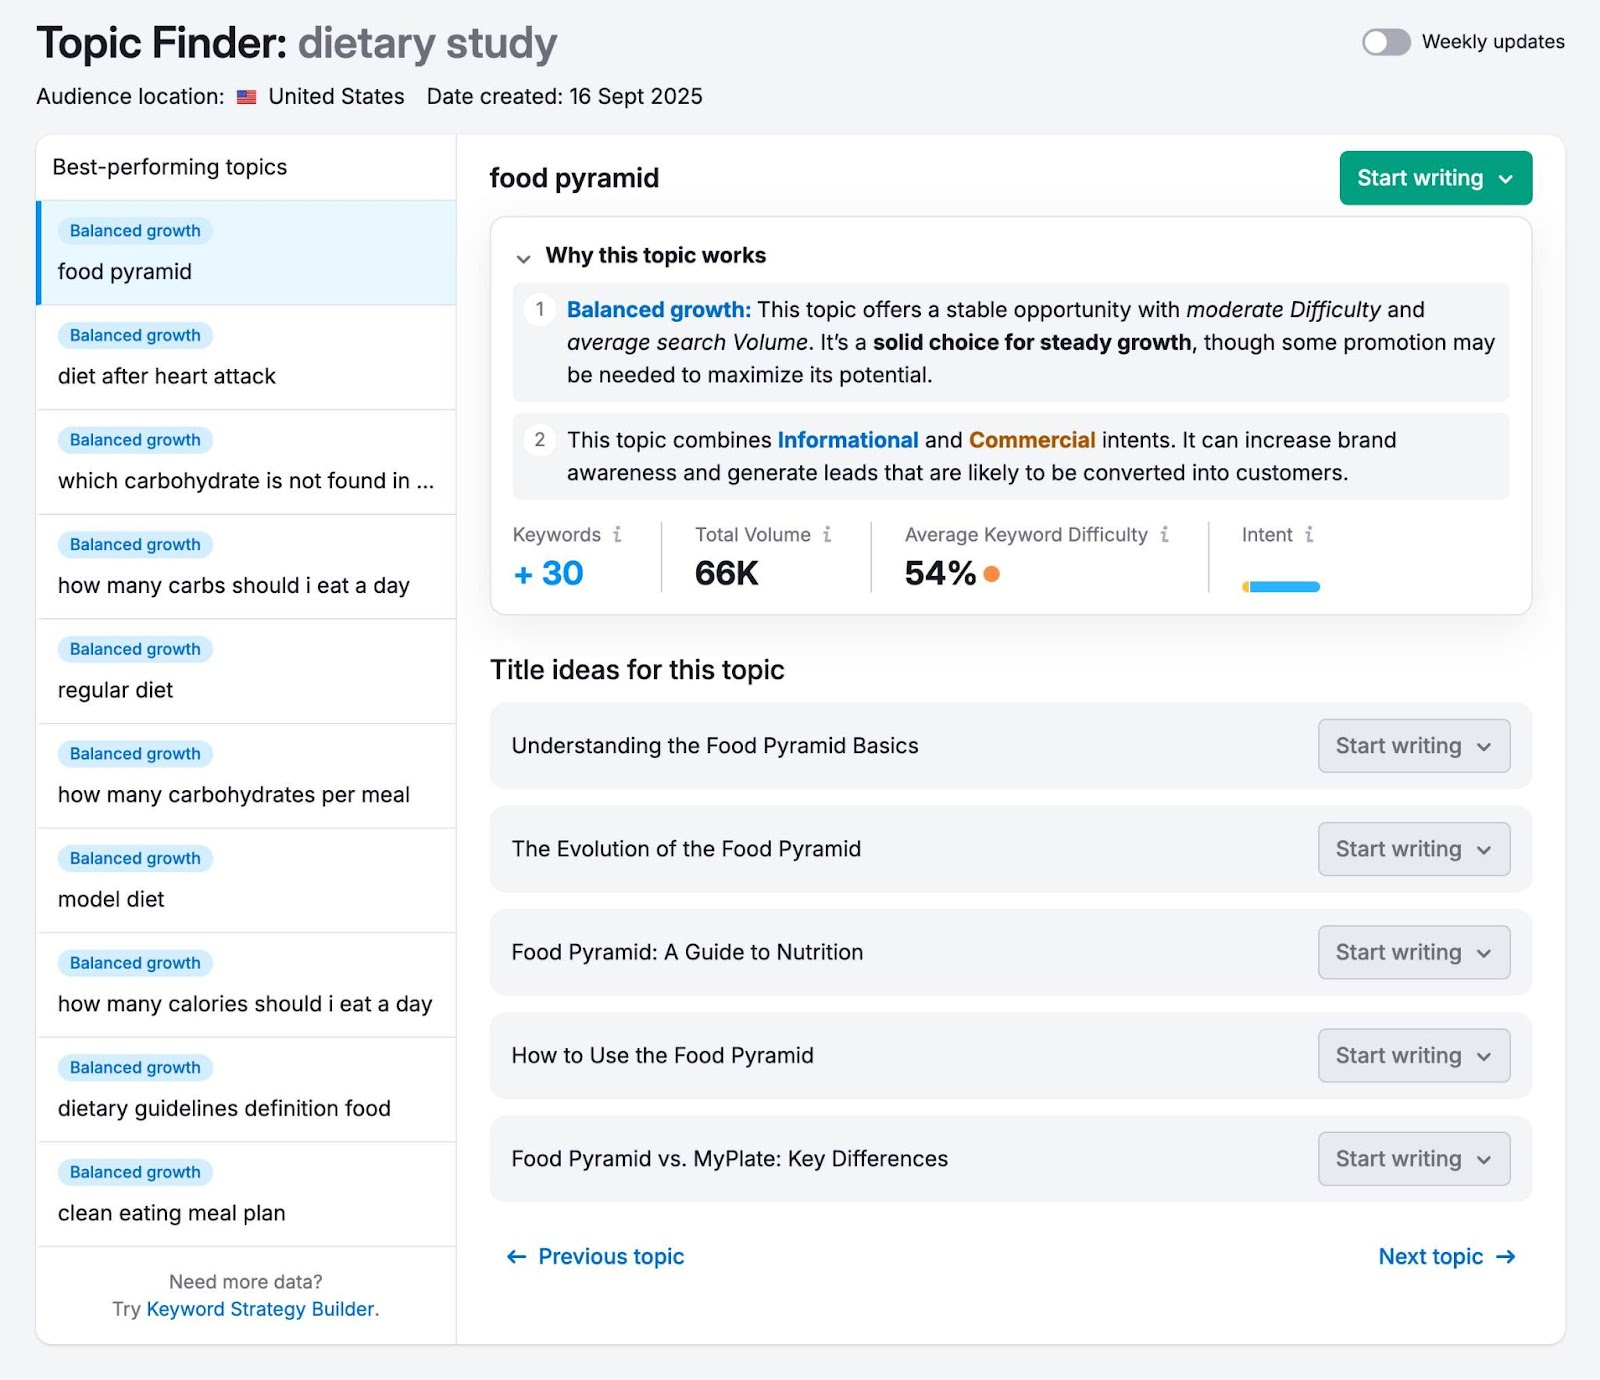
Task: Click the Previous topic link
Action: coord(610,1256)
